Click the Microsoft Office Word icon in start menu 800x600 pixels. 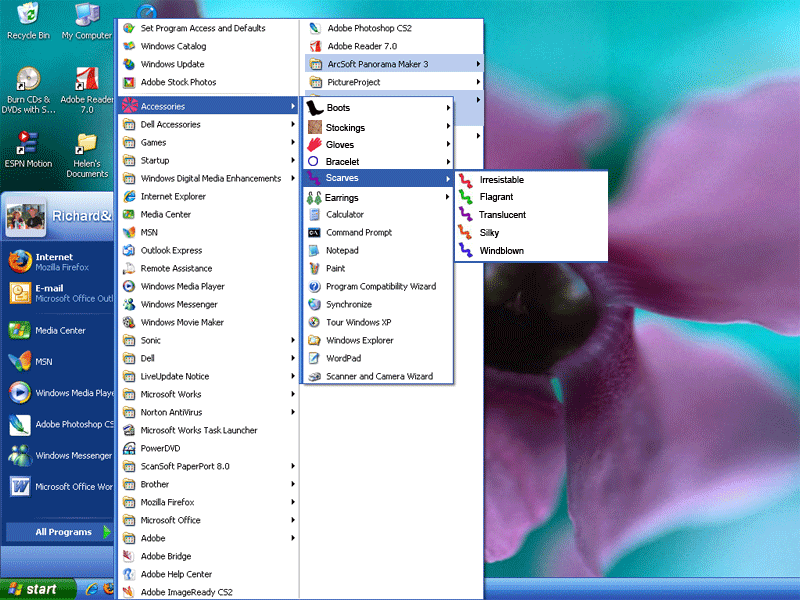pyautogui.click(x=20, y=487)
